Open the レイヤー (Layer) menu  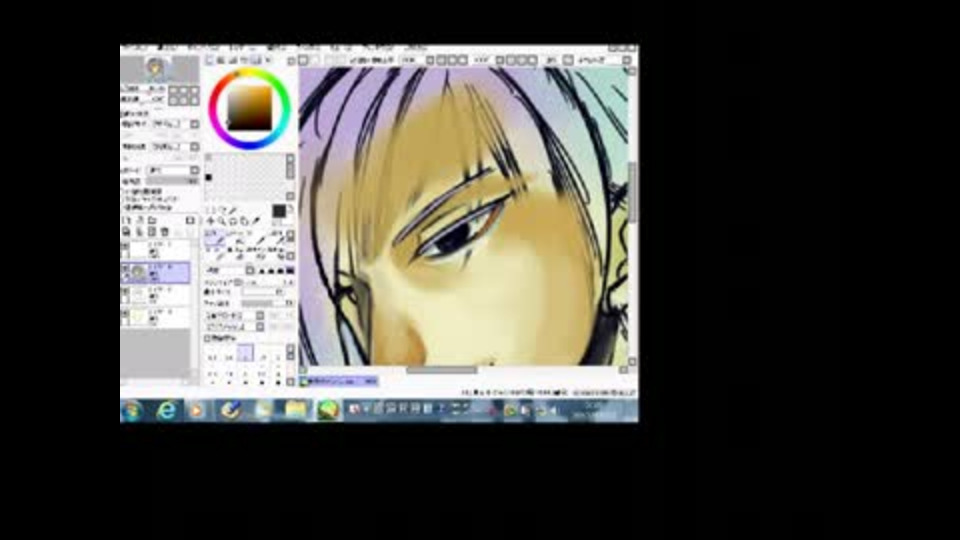pyautogui.click(x=240, y=48)
